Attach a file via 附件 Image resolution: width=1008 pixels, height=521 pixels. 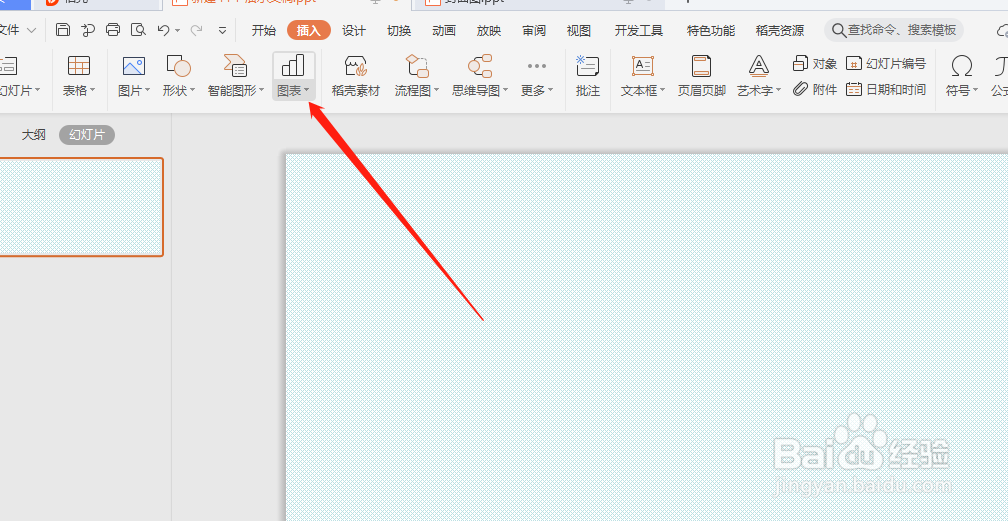[814, 89]
